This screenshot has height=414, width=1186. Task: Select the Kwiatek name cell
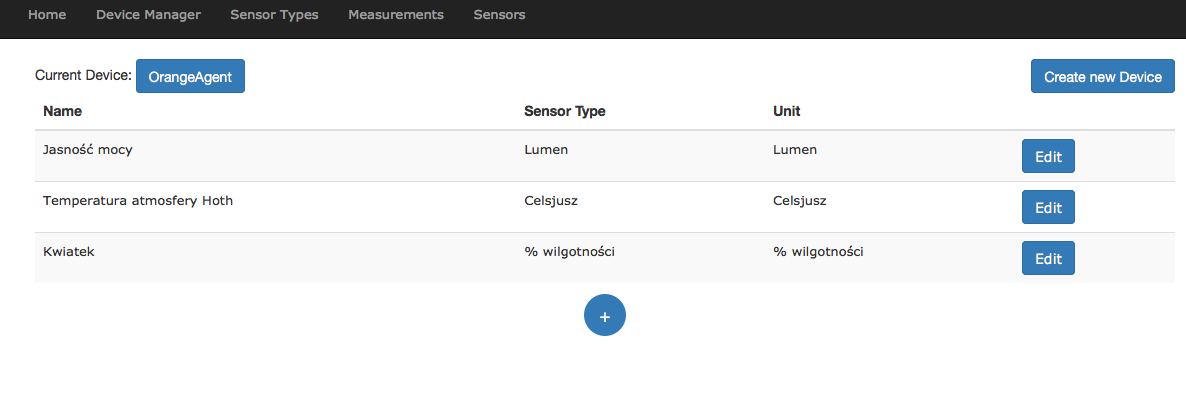[x=69, y=252]
